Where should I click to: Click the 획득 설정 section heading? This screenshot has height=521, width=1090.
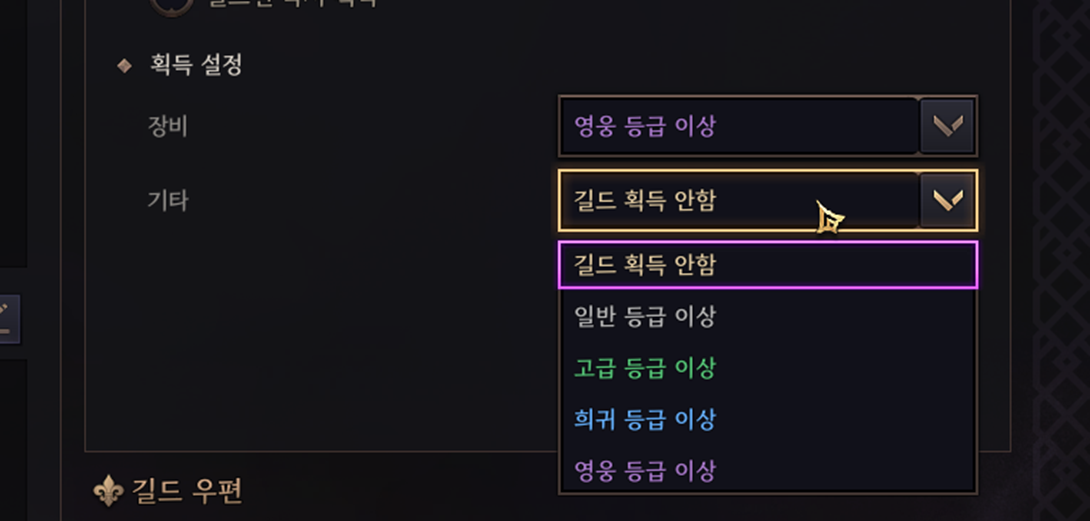[196, 65]
